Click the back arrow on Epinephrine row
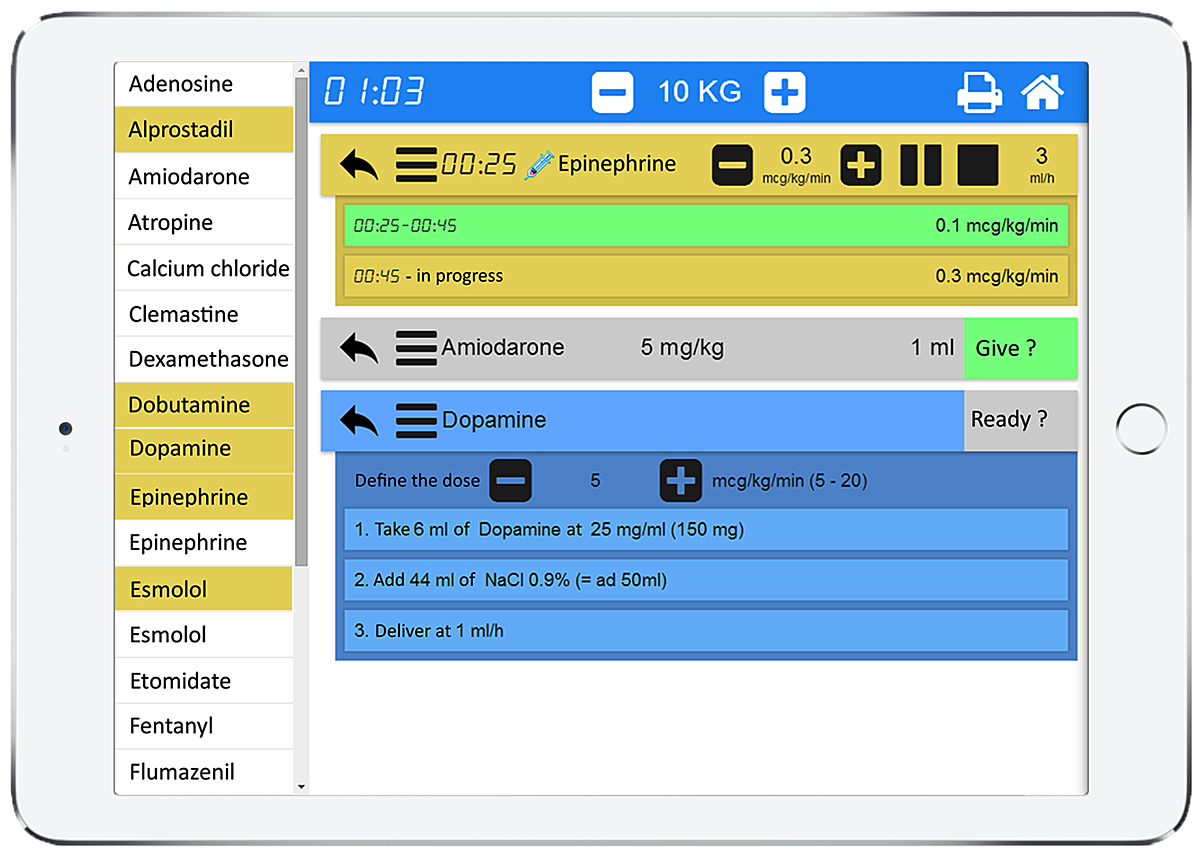 (x=359, y=165)
